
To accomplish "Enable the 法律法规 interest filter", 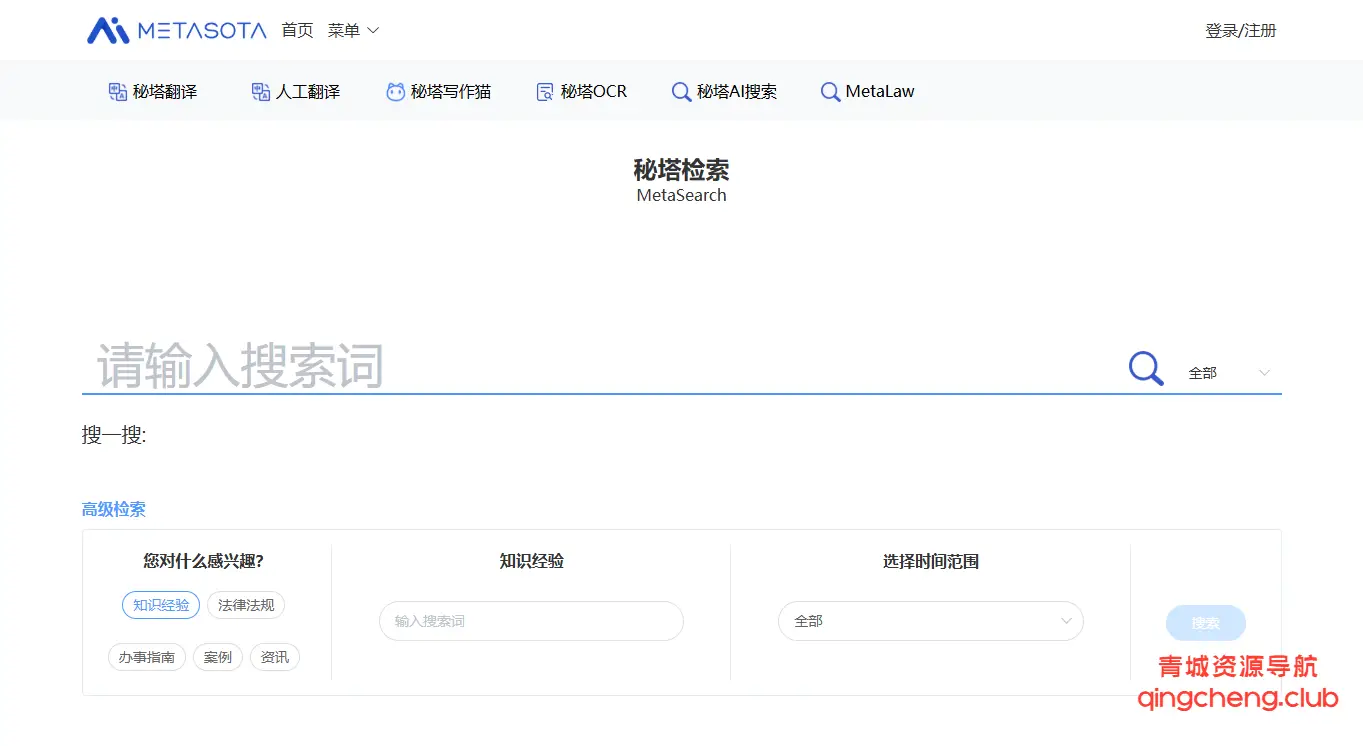I will pyautogui.click(x=246, y=605).
